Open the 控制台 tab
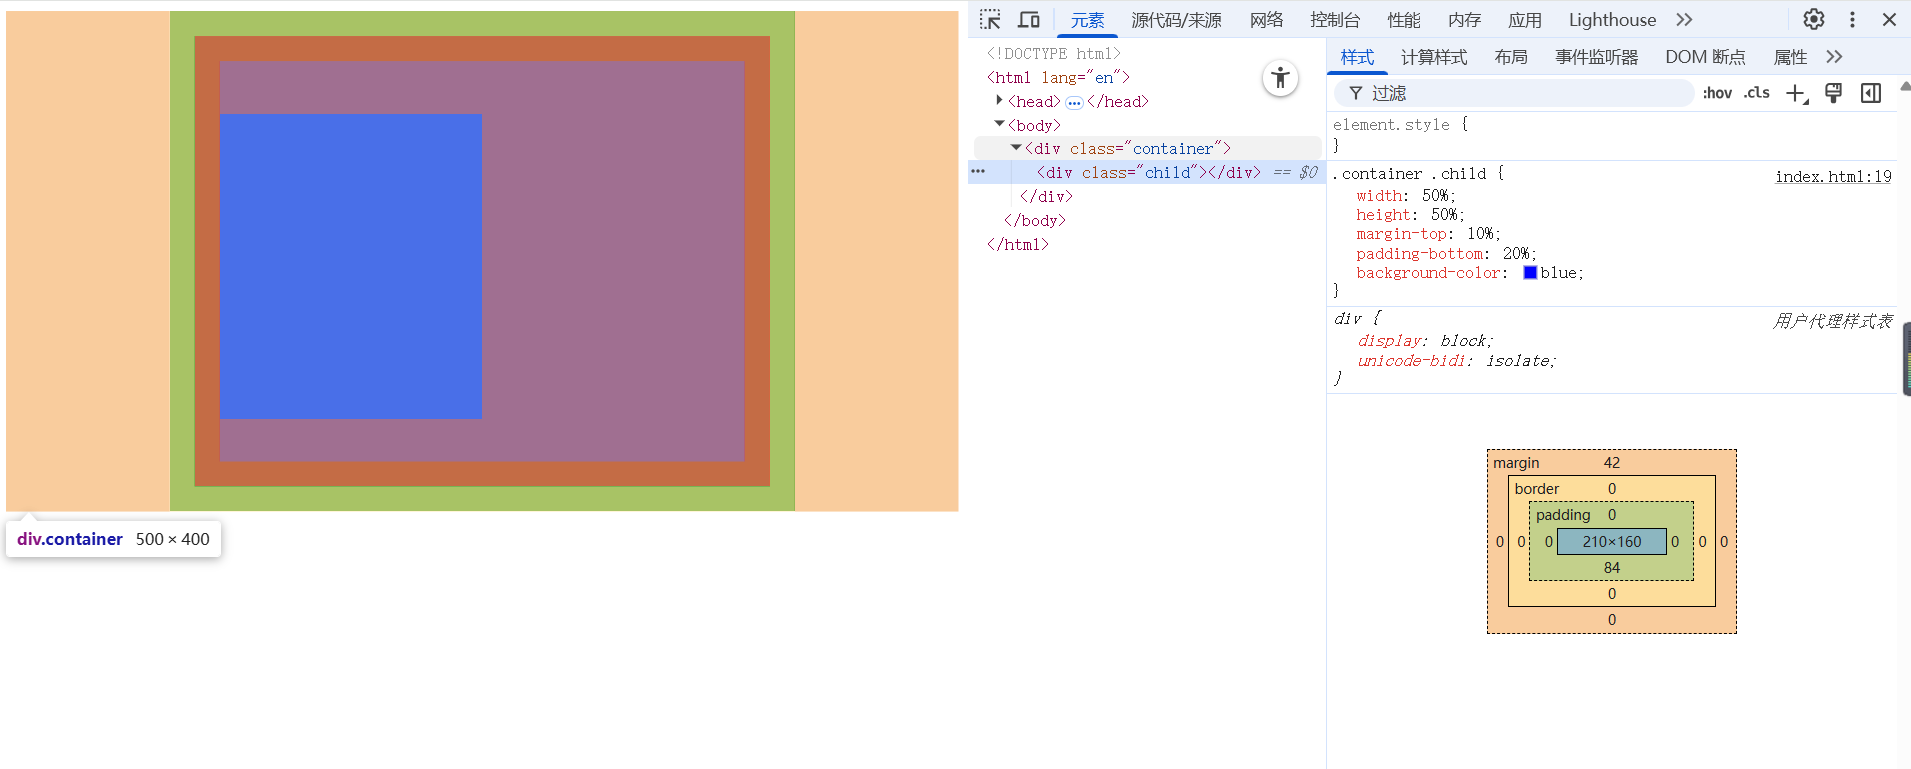1911x769 pixels. point(1335,20)
